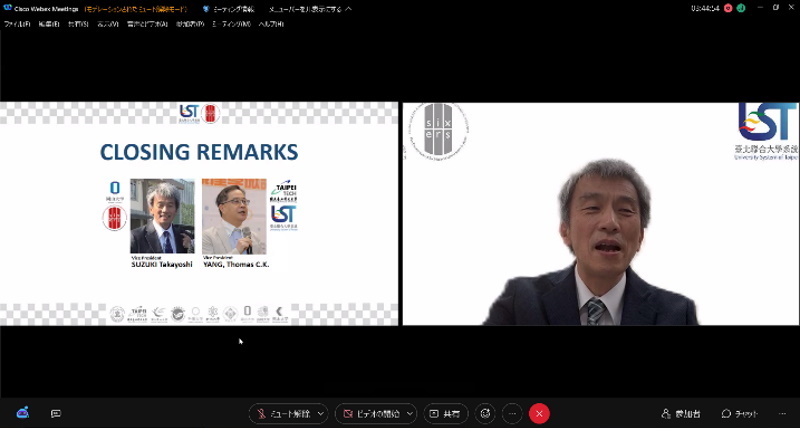Minimize the Webex Meetings window

coord(759,8)
